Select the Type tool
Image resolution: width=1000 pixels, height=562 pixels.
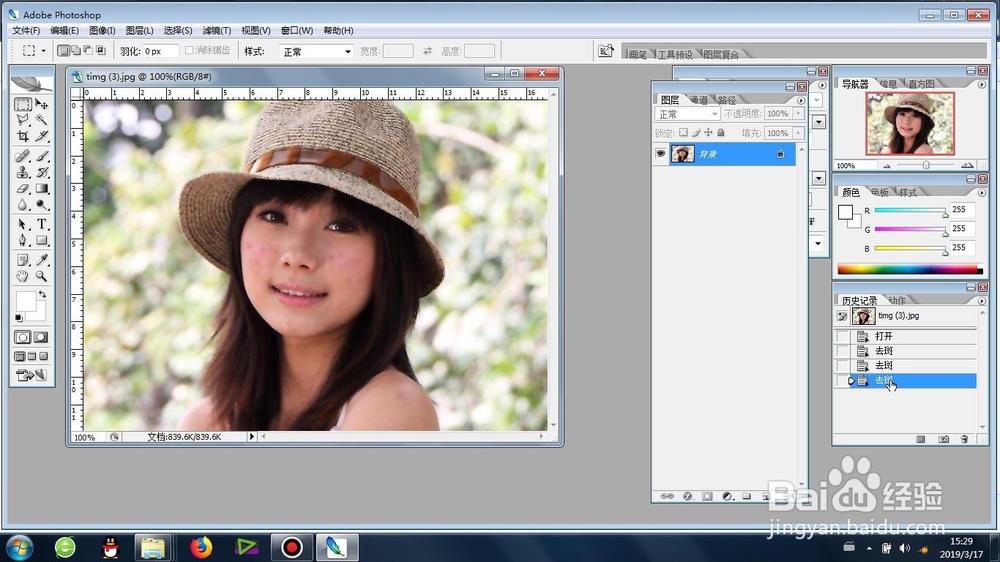42,224
